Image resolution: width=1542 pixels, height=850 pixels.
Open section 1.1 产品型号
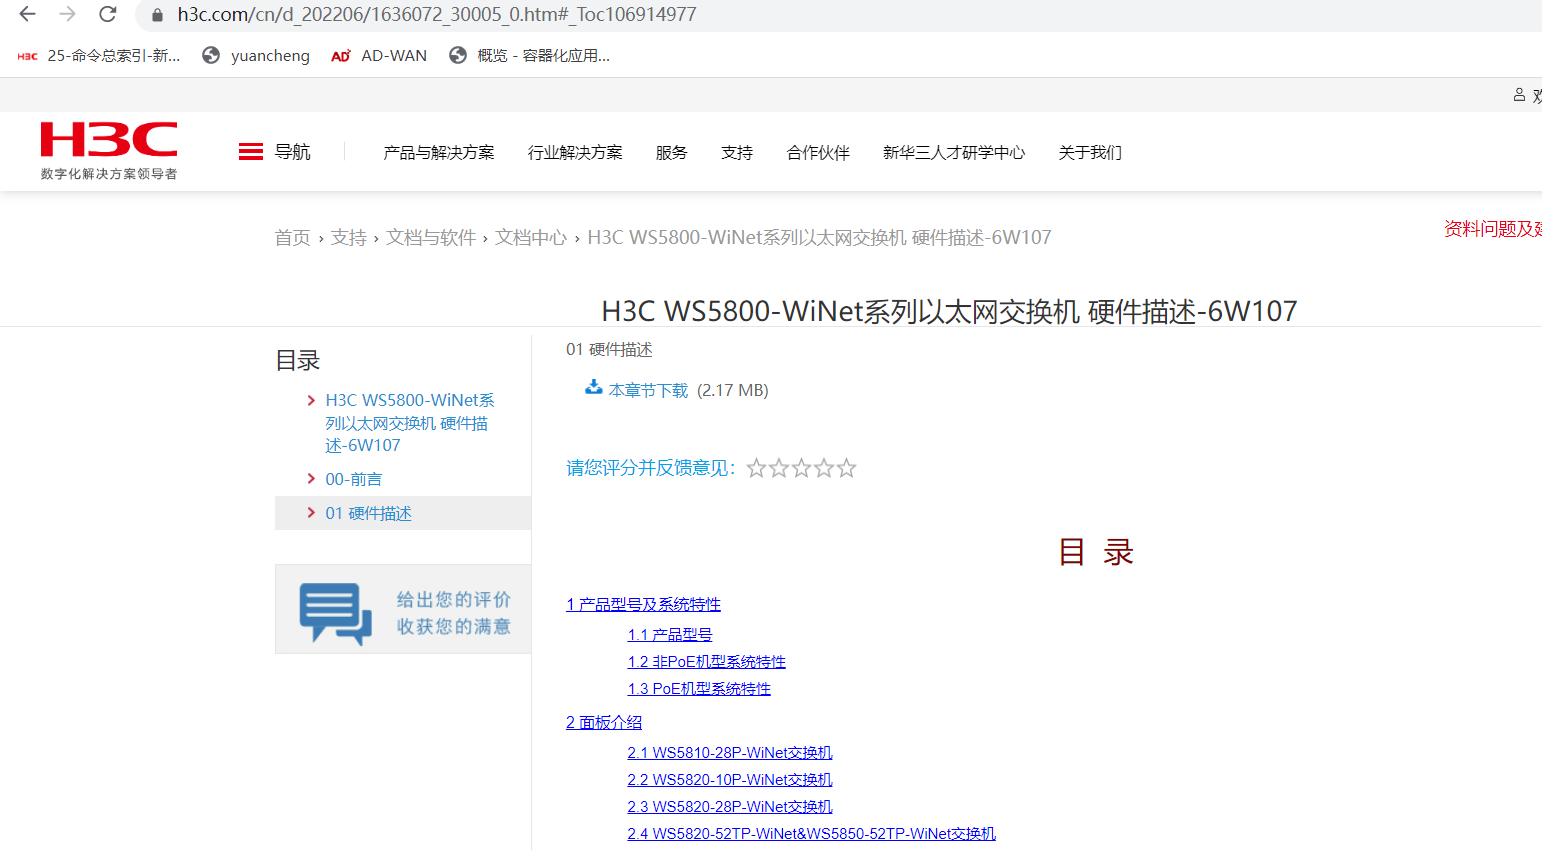670,635
